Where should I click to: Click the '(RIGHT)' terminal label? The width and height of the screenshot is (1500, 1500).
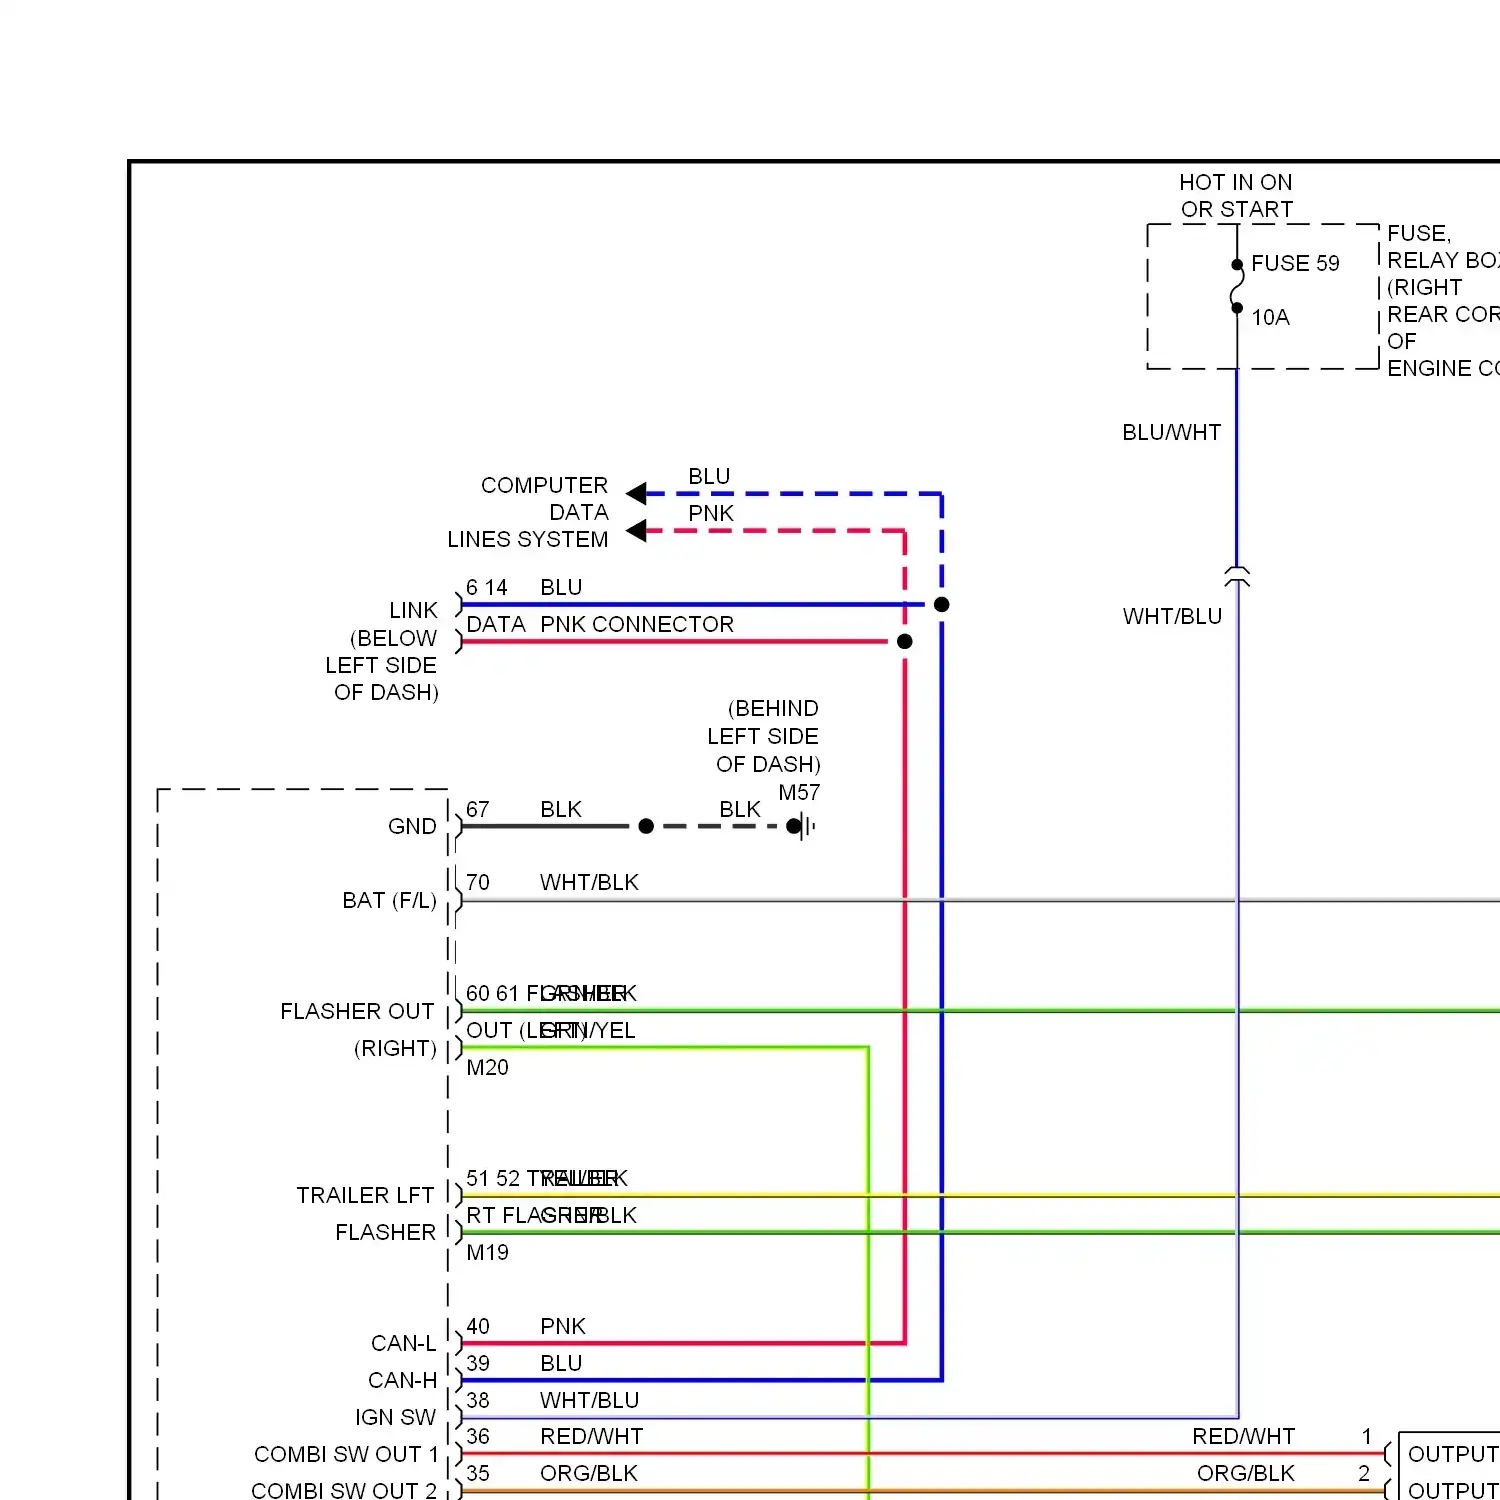point(395,1048)
